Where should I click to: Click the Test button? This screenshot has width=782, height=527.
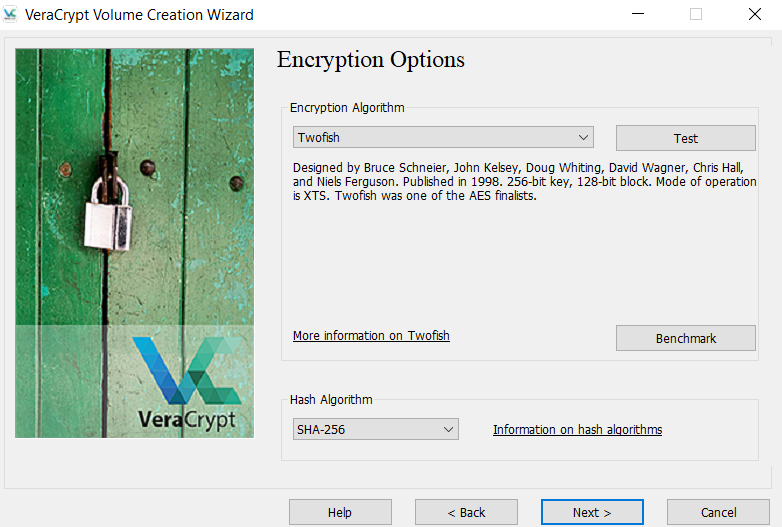pos(686,138)
